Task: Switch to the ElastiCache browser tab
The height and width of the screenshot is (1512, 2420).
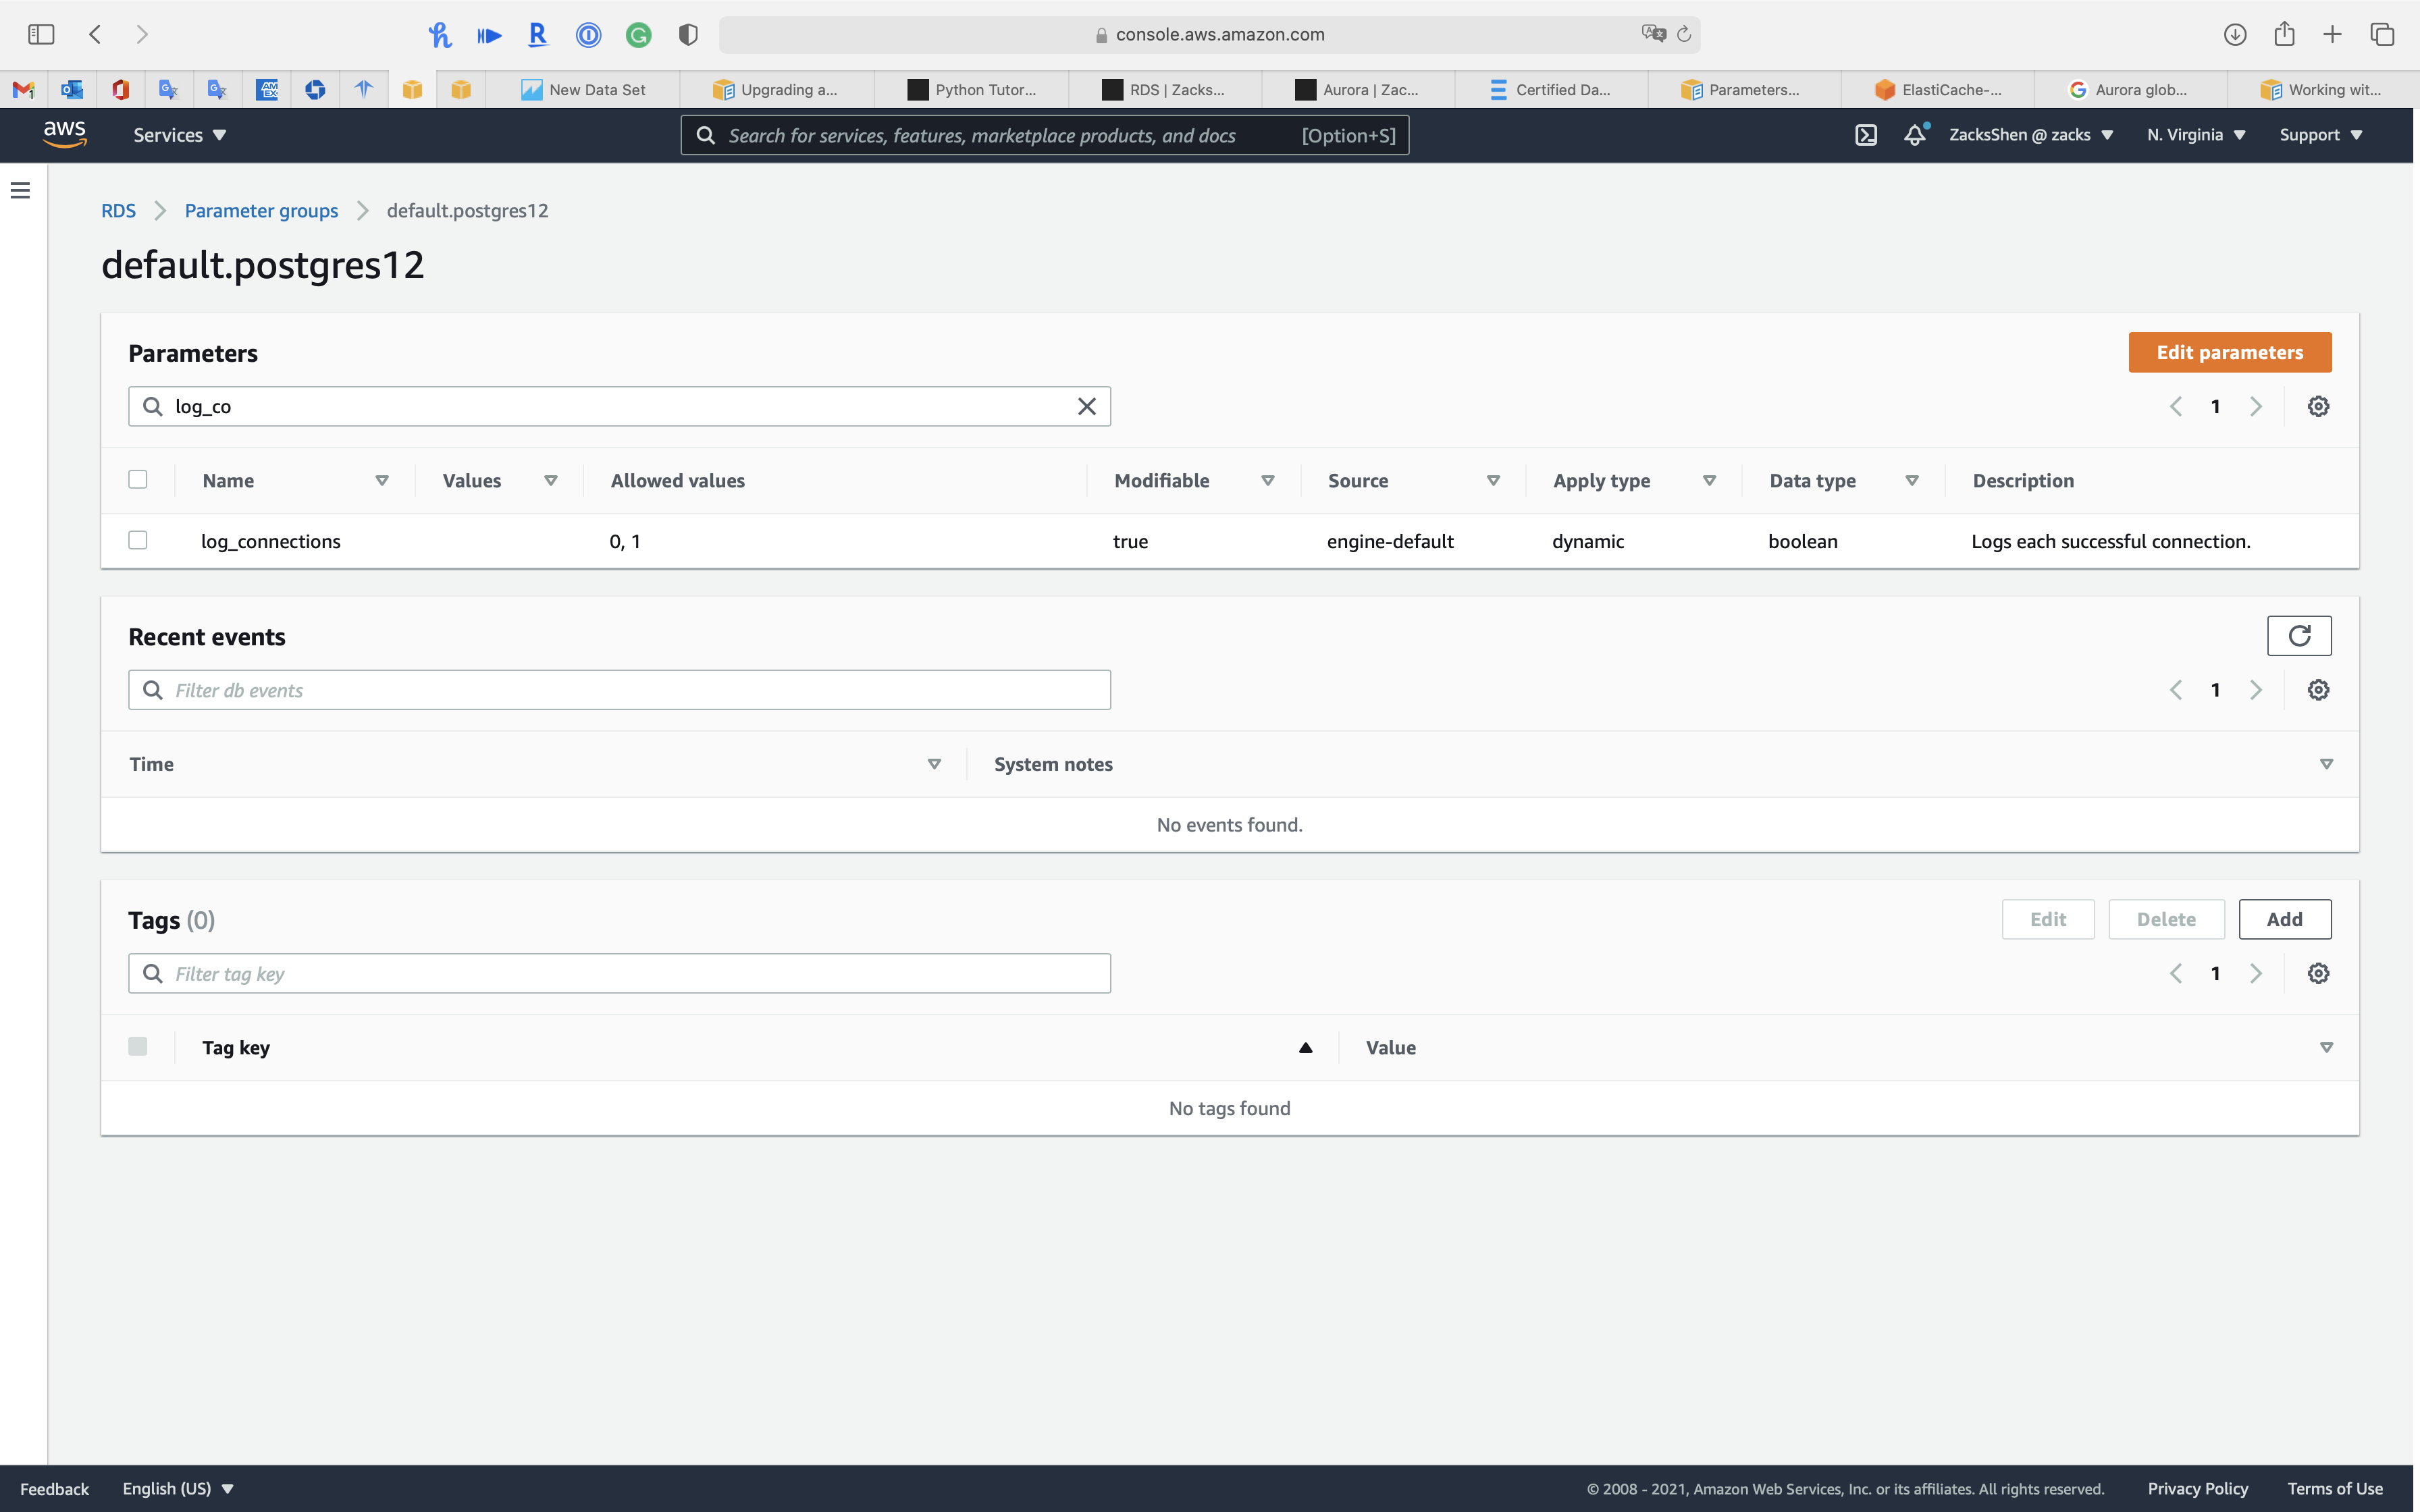Action: pyautogui.click(x=1938, y=90)
